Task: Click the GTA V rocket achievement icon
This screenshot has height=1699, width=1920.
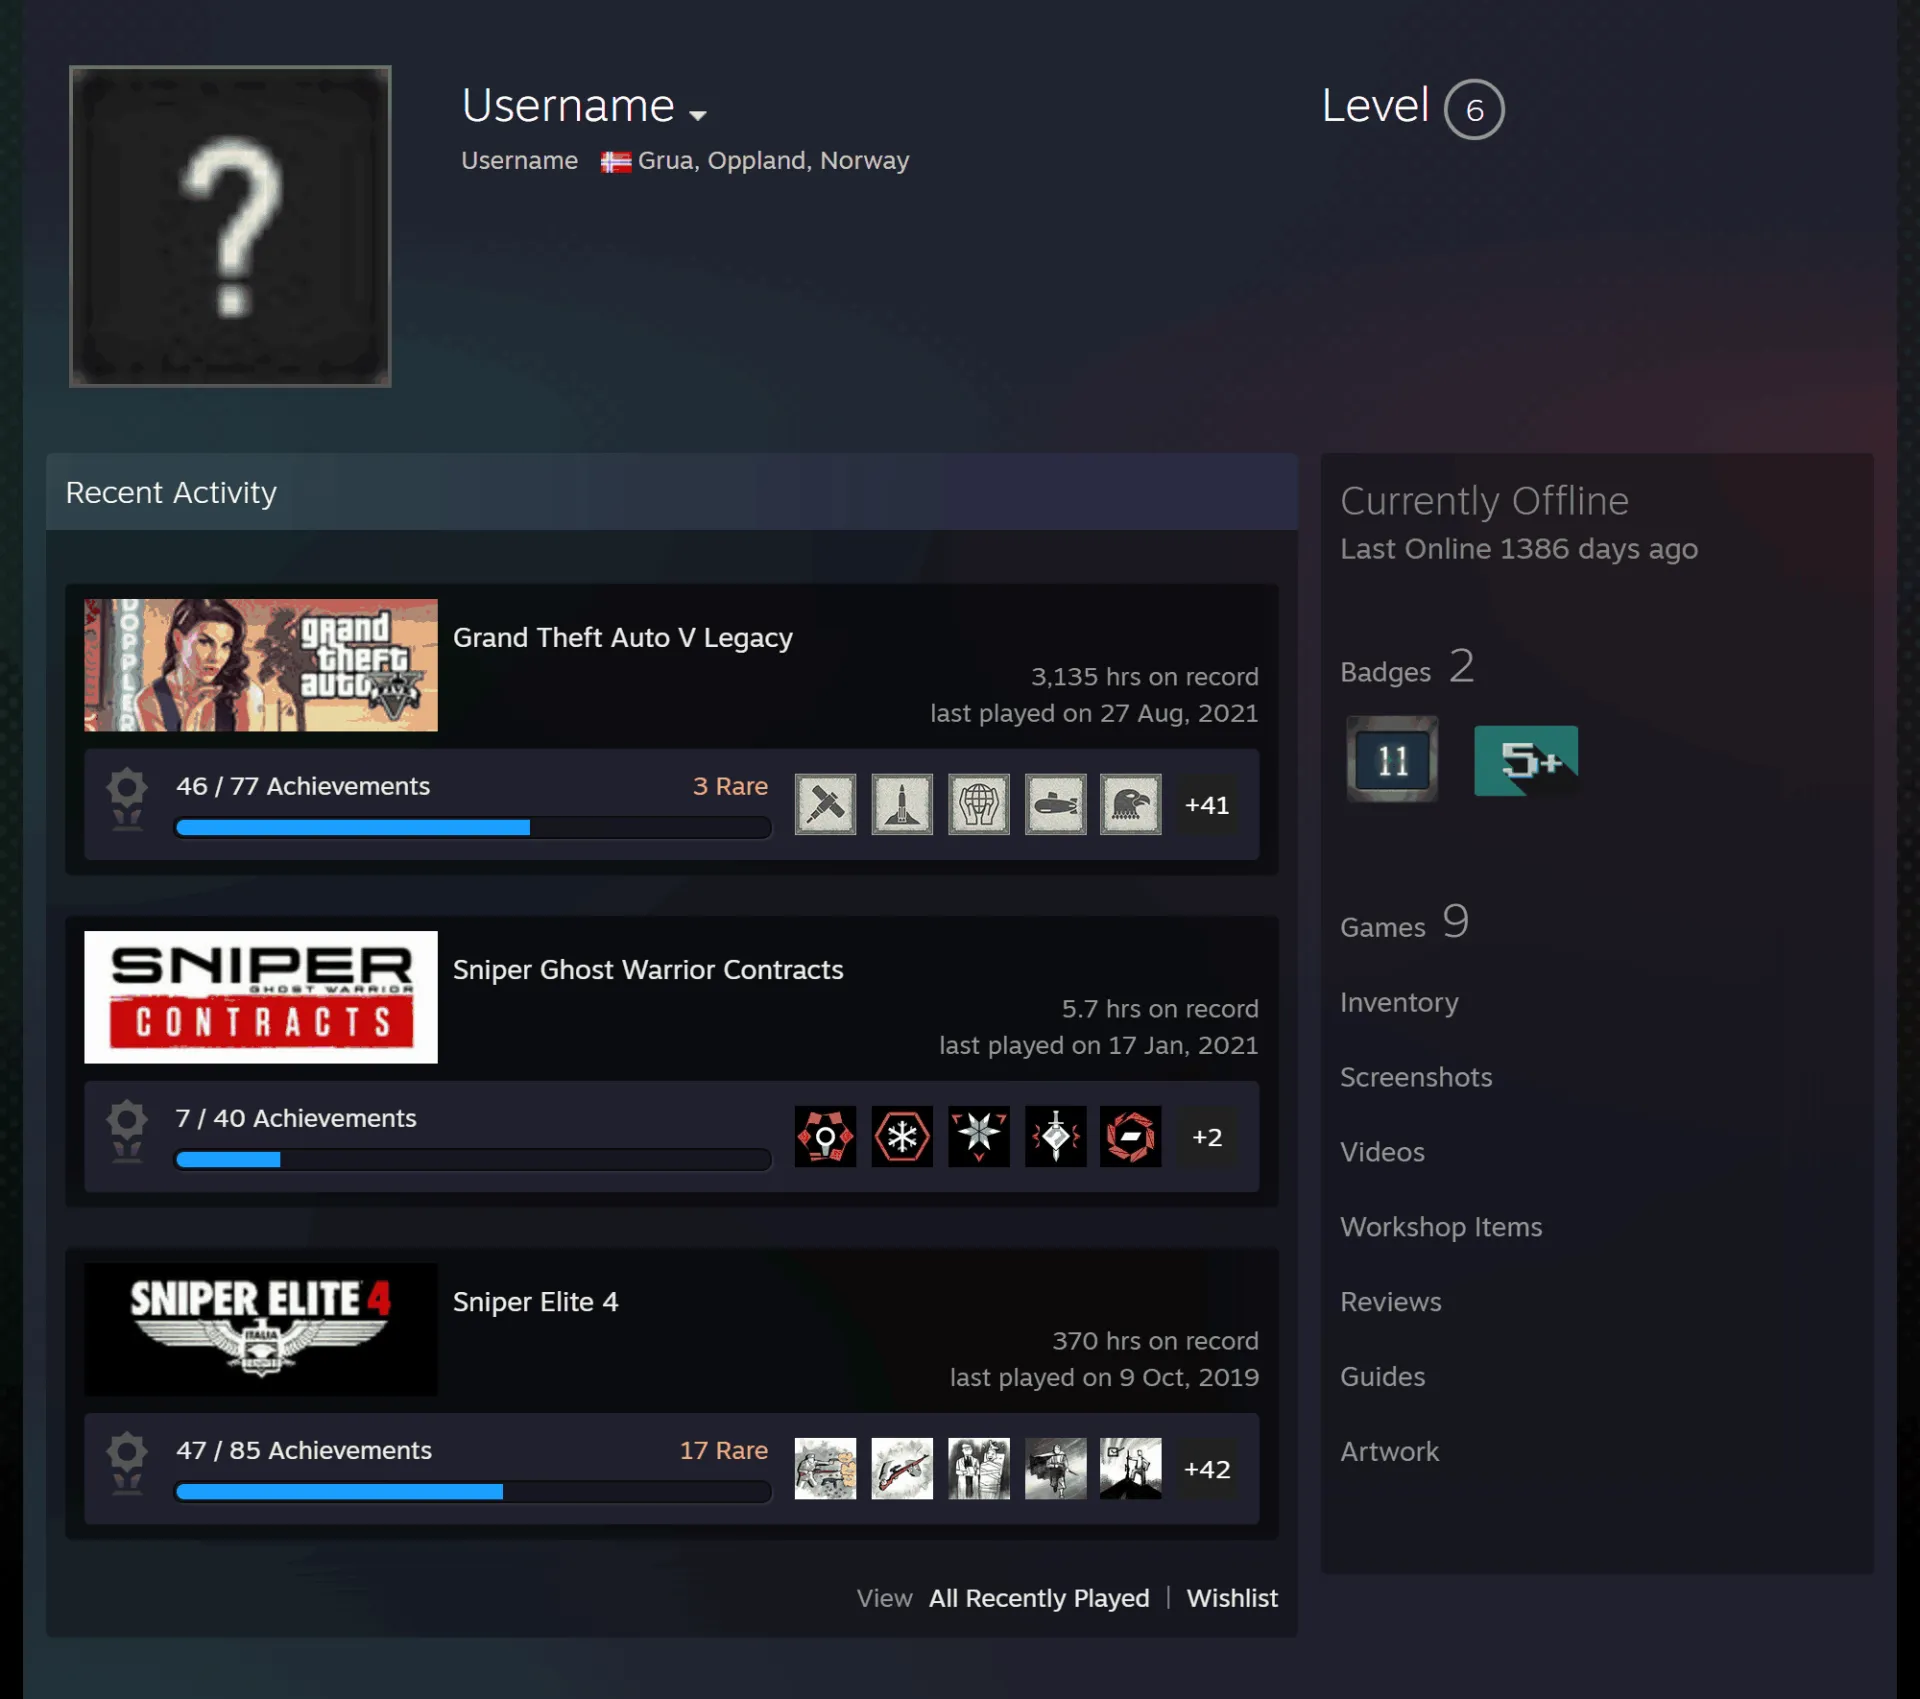Action: (902, 804)
